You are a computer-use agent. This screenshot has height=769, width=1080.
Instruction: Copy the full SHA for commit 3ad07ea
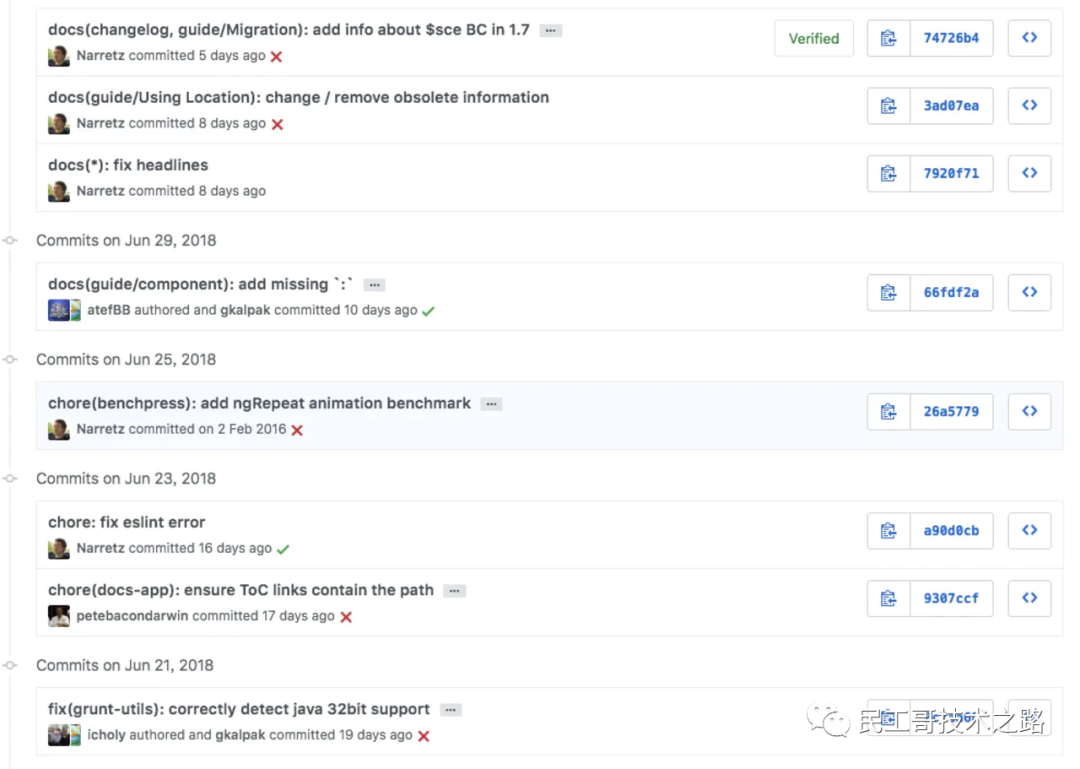[x=888, y=105]
